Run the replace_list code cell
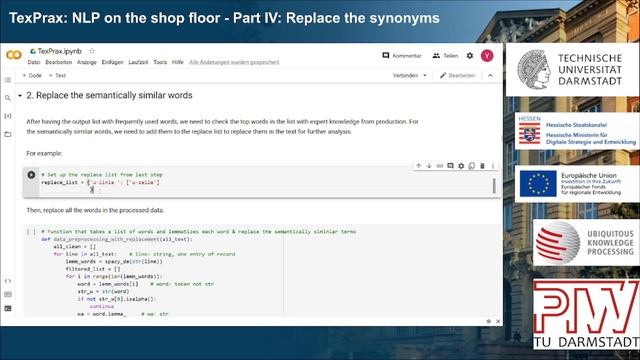640x360 pixels. point(31,175)
